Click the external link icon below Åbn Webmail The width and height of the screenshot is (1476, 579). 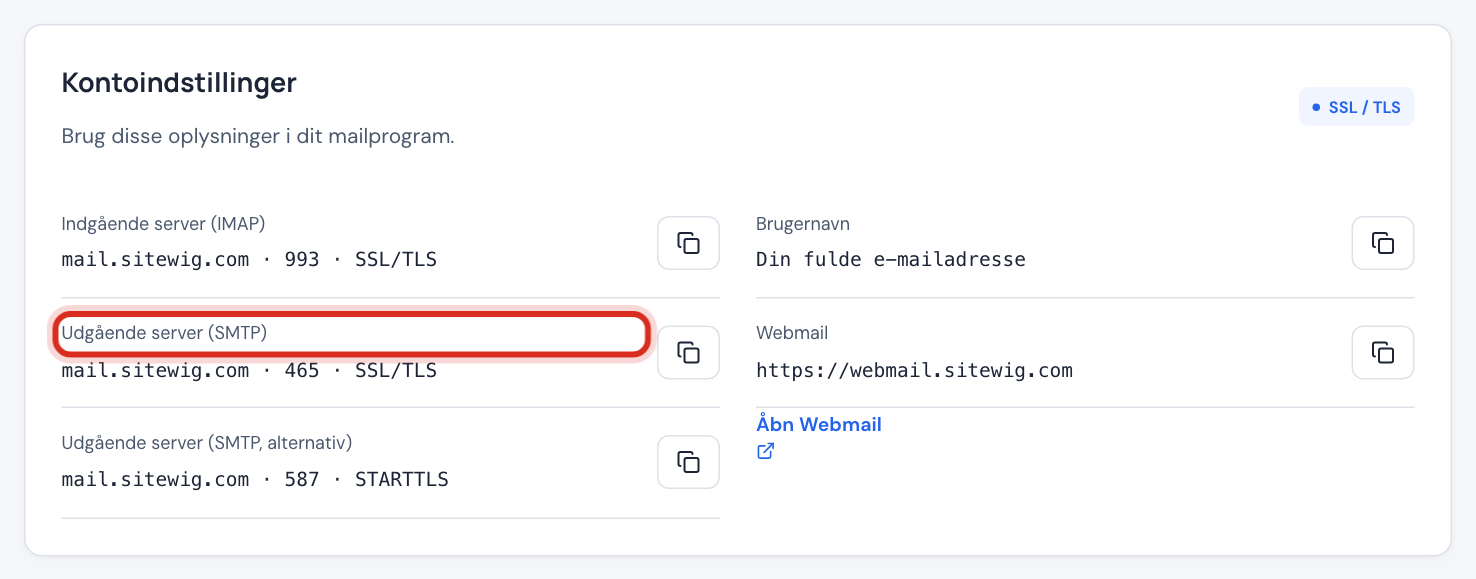click(x=765, y=451)
